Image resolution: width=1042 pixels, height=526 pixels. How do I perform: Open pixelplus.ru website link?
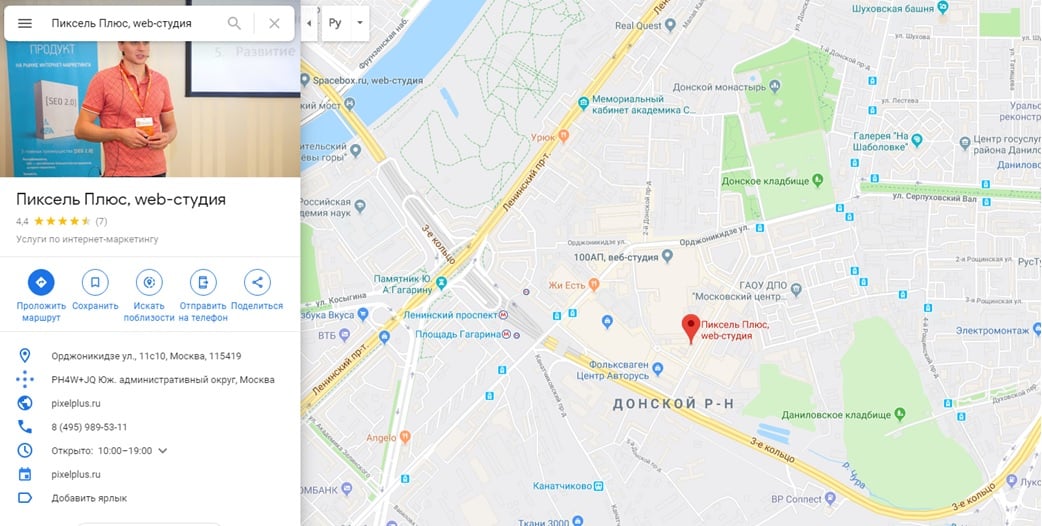pyautogui.click(x=76, y=403)
